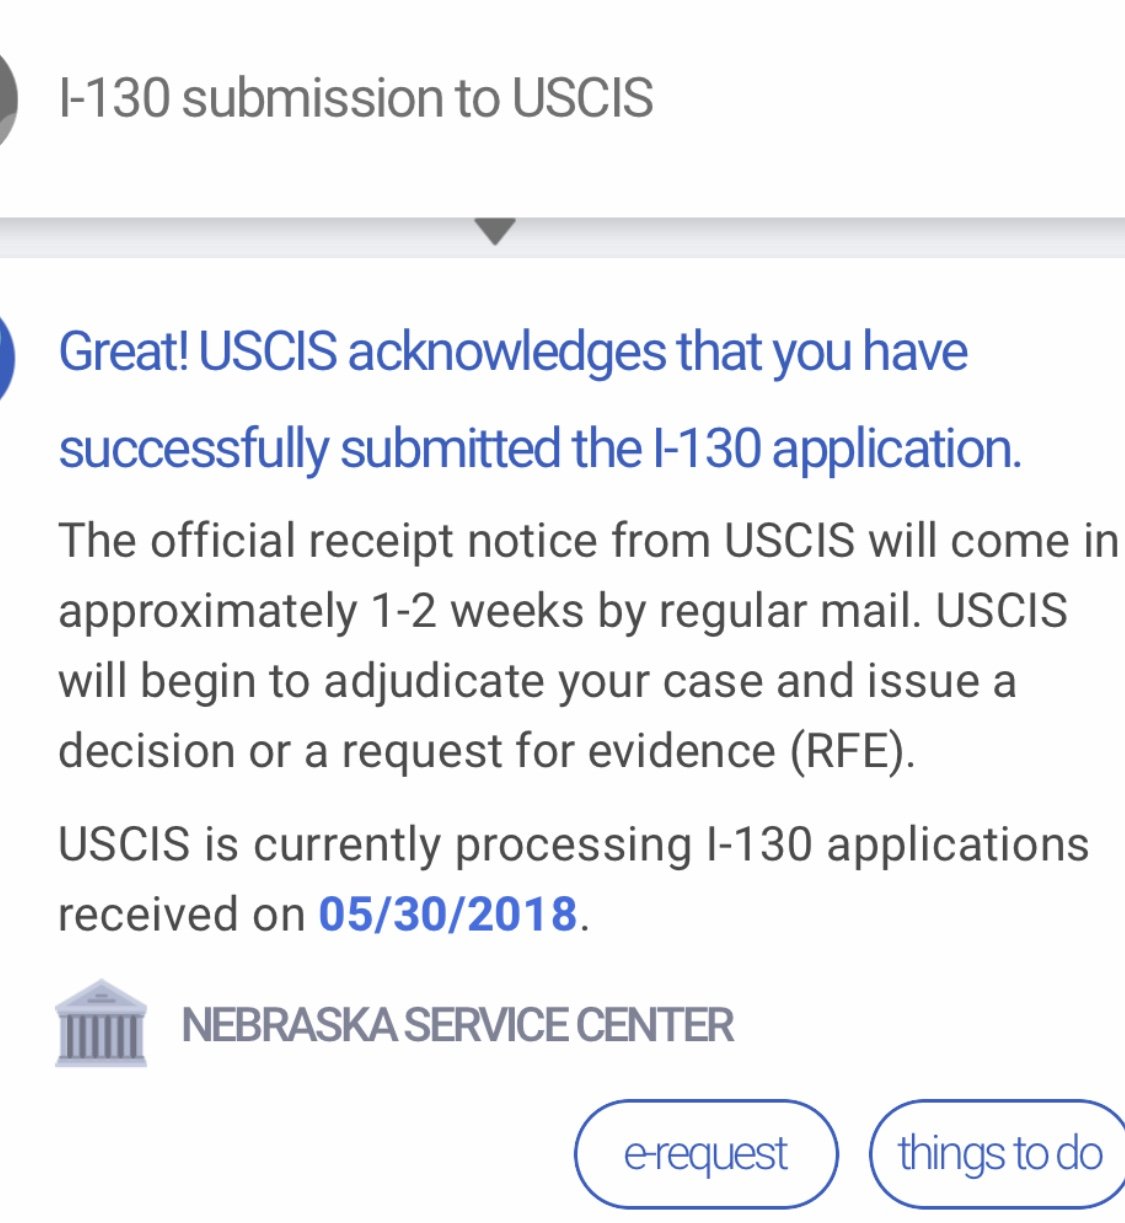
Task: Open the things to do button
Action: 999,1153
